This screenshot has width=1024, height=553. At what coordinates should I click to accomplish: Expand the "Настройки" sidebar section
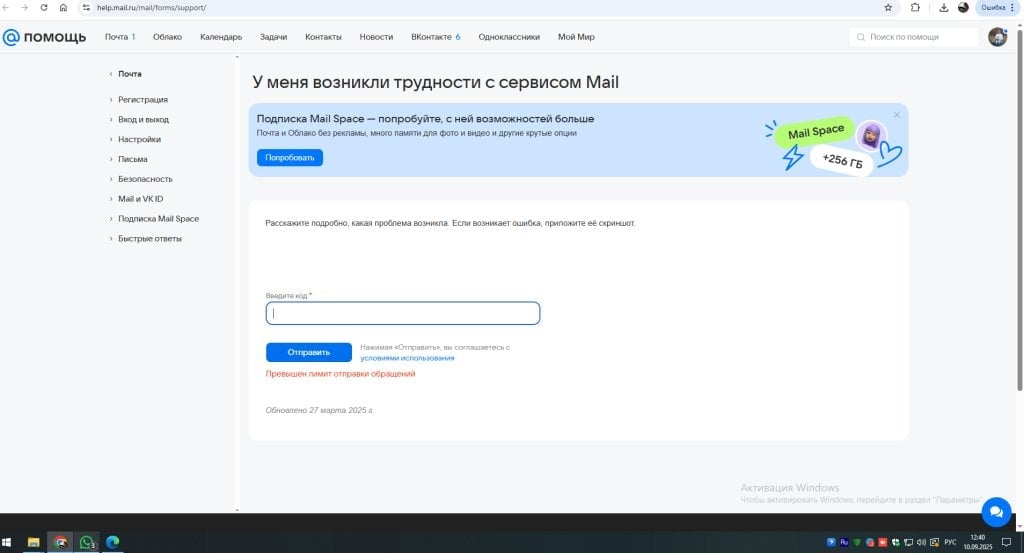click(x=139, y=139)
